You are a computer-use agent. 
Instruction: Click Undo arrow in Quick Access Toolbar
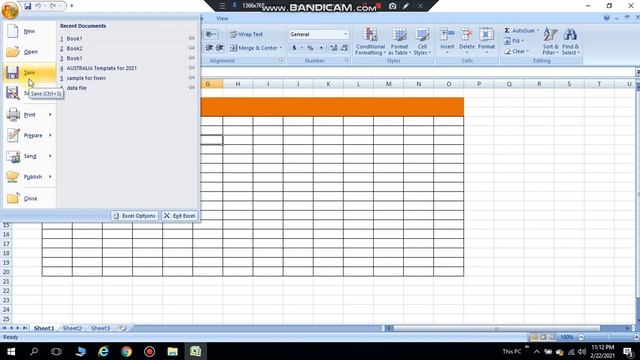point(38,6)
